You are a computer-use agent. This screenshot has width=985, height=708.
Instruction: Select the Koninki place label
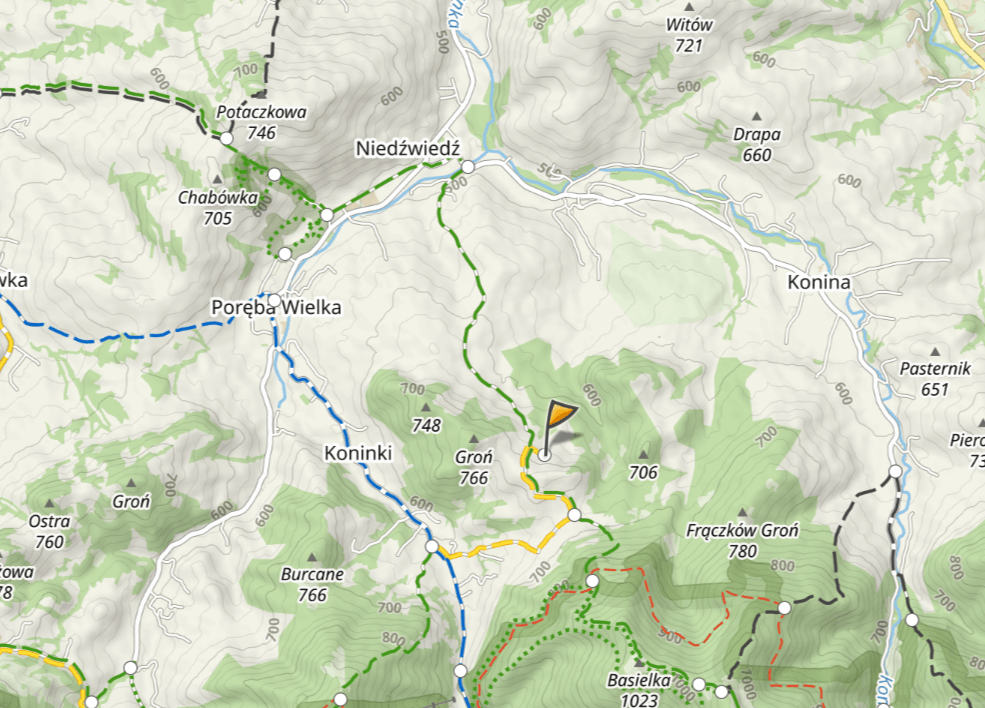point(358,453)
